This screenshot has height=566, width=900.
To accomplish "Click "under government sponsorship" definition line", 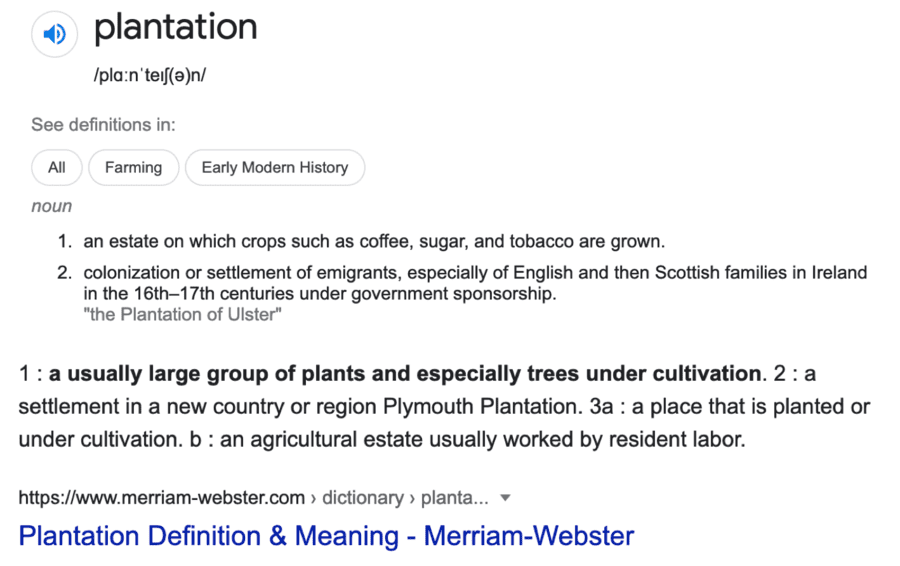I will [320, 295].
